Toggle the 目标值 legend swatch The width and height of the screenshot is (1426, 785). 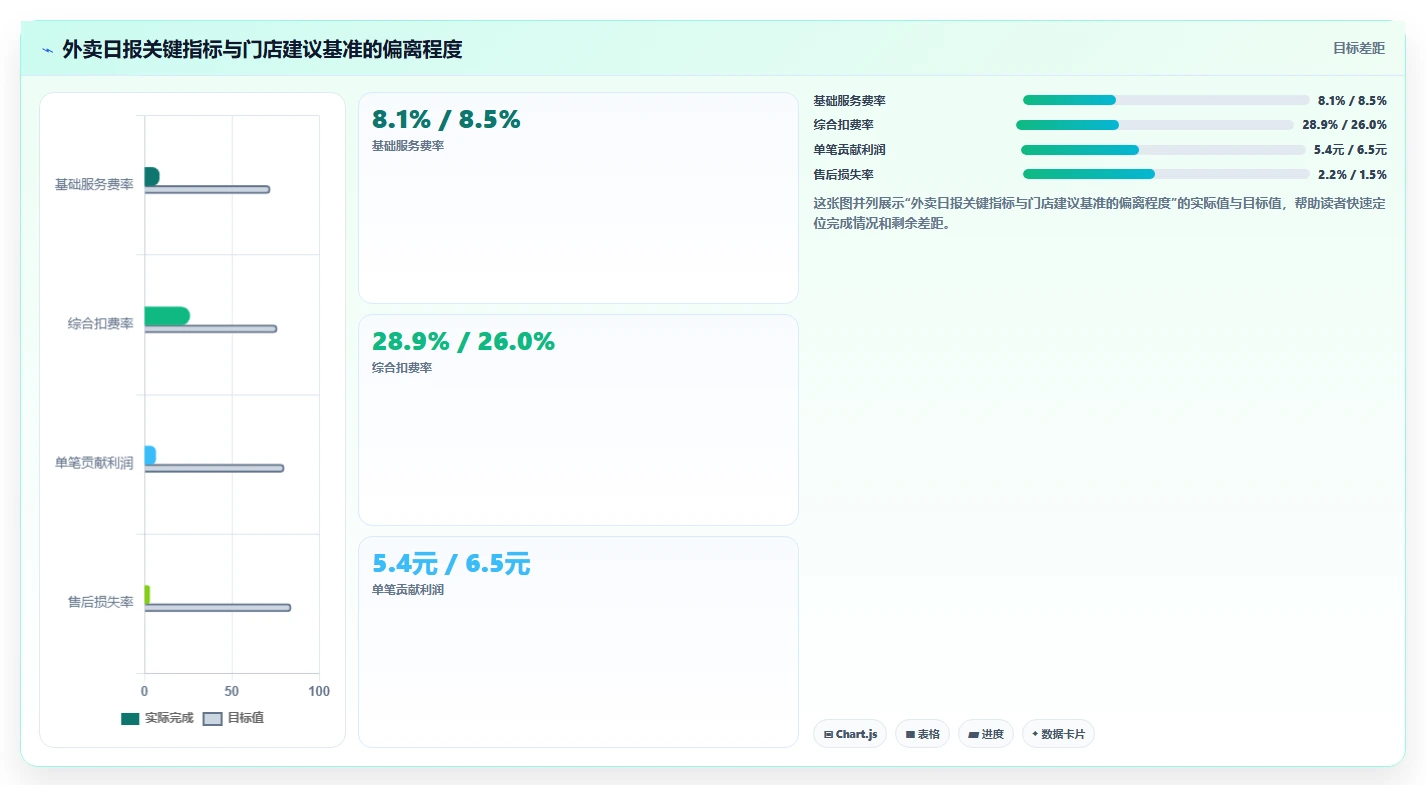point(212,718)
